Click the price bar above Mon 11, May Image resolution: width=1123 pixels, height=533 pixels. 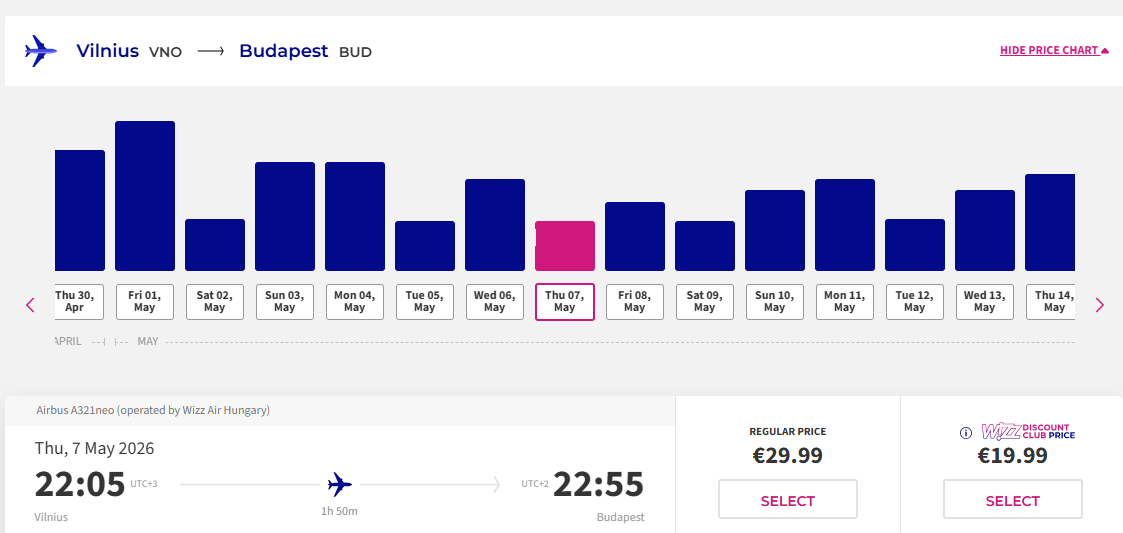(845, 225)
